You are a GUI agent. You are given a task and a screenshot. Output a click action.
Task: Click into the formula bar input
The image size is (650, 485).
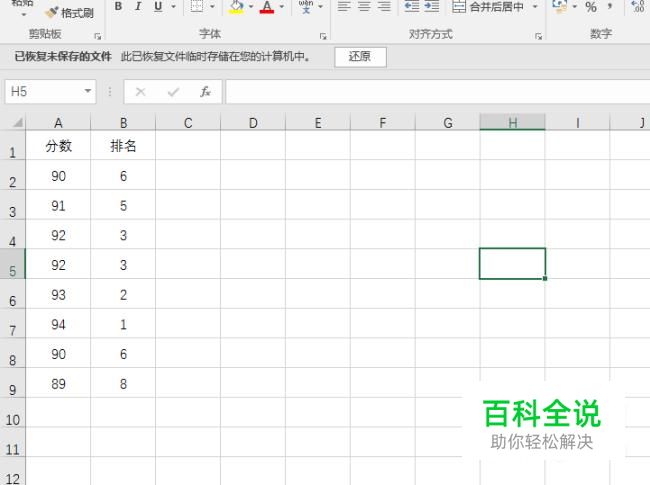(438, 92)
